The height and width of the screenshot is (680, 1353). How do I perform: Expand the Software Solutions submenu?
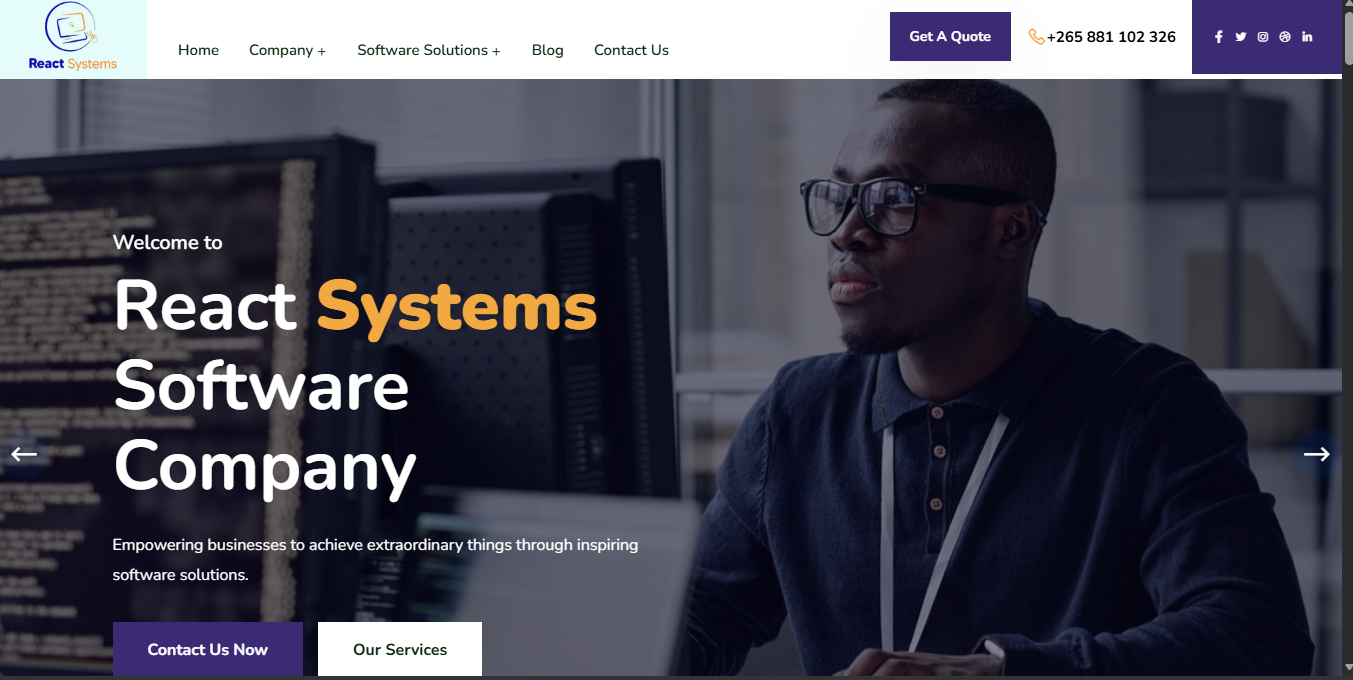click(x=429, y=50)
